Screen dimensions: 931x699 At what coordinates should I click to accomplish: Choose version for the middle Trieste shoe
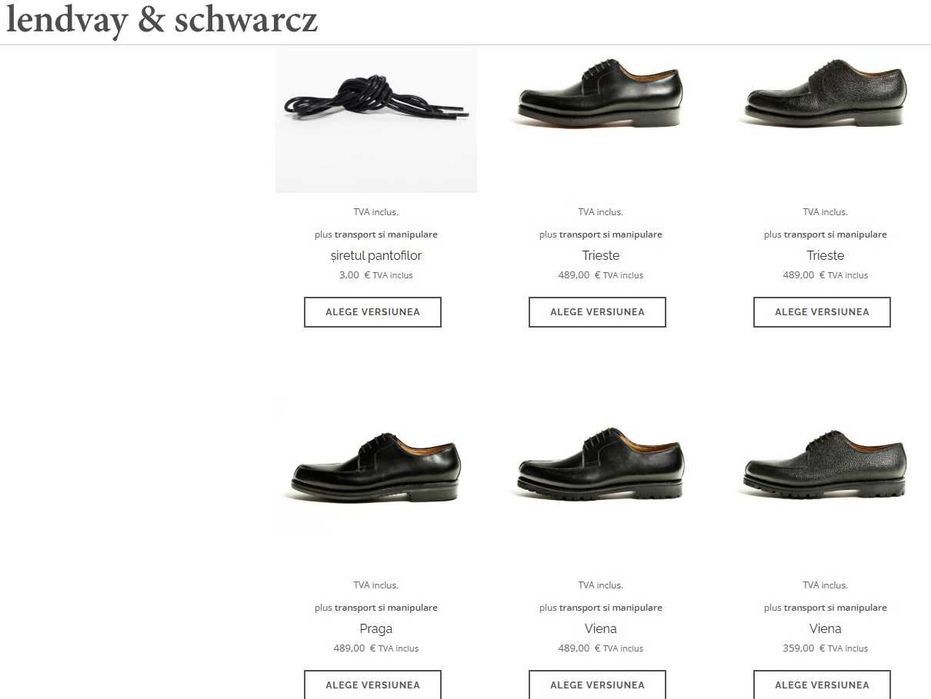[597, 312]
